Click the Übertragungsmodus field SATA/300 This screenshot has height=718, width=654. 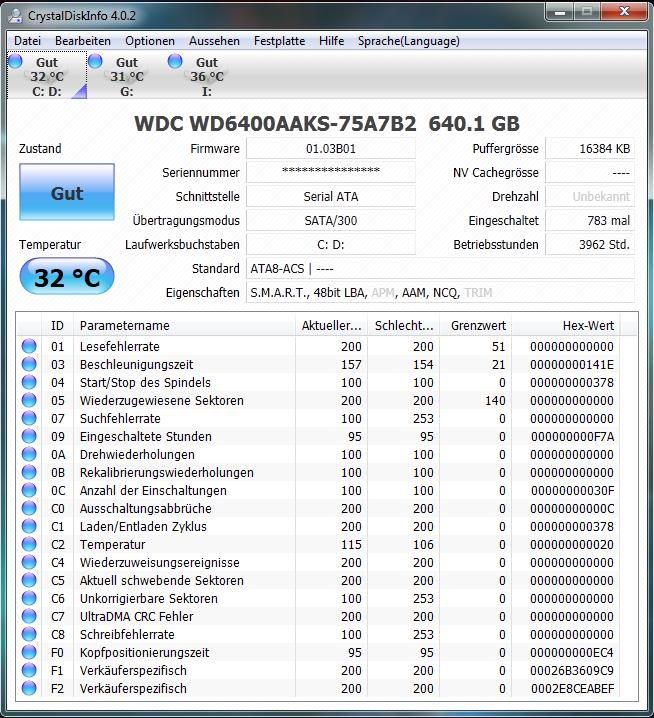(x=331, y=221)
